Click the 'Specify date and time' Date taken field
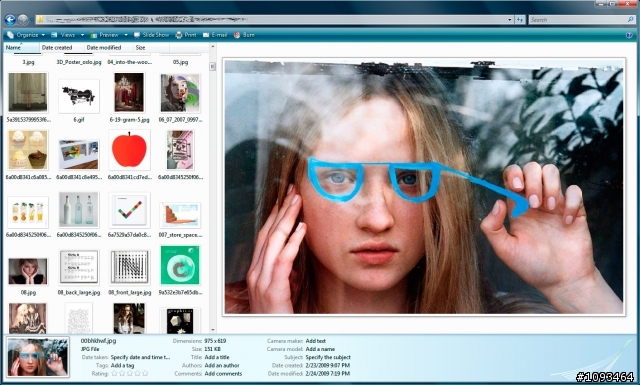This screenshot has height=385, width=640. coord(140,357)
